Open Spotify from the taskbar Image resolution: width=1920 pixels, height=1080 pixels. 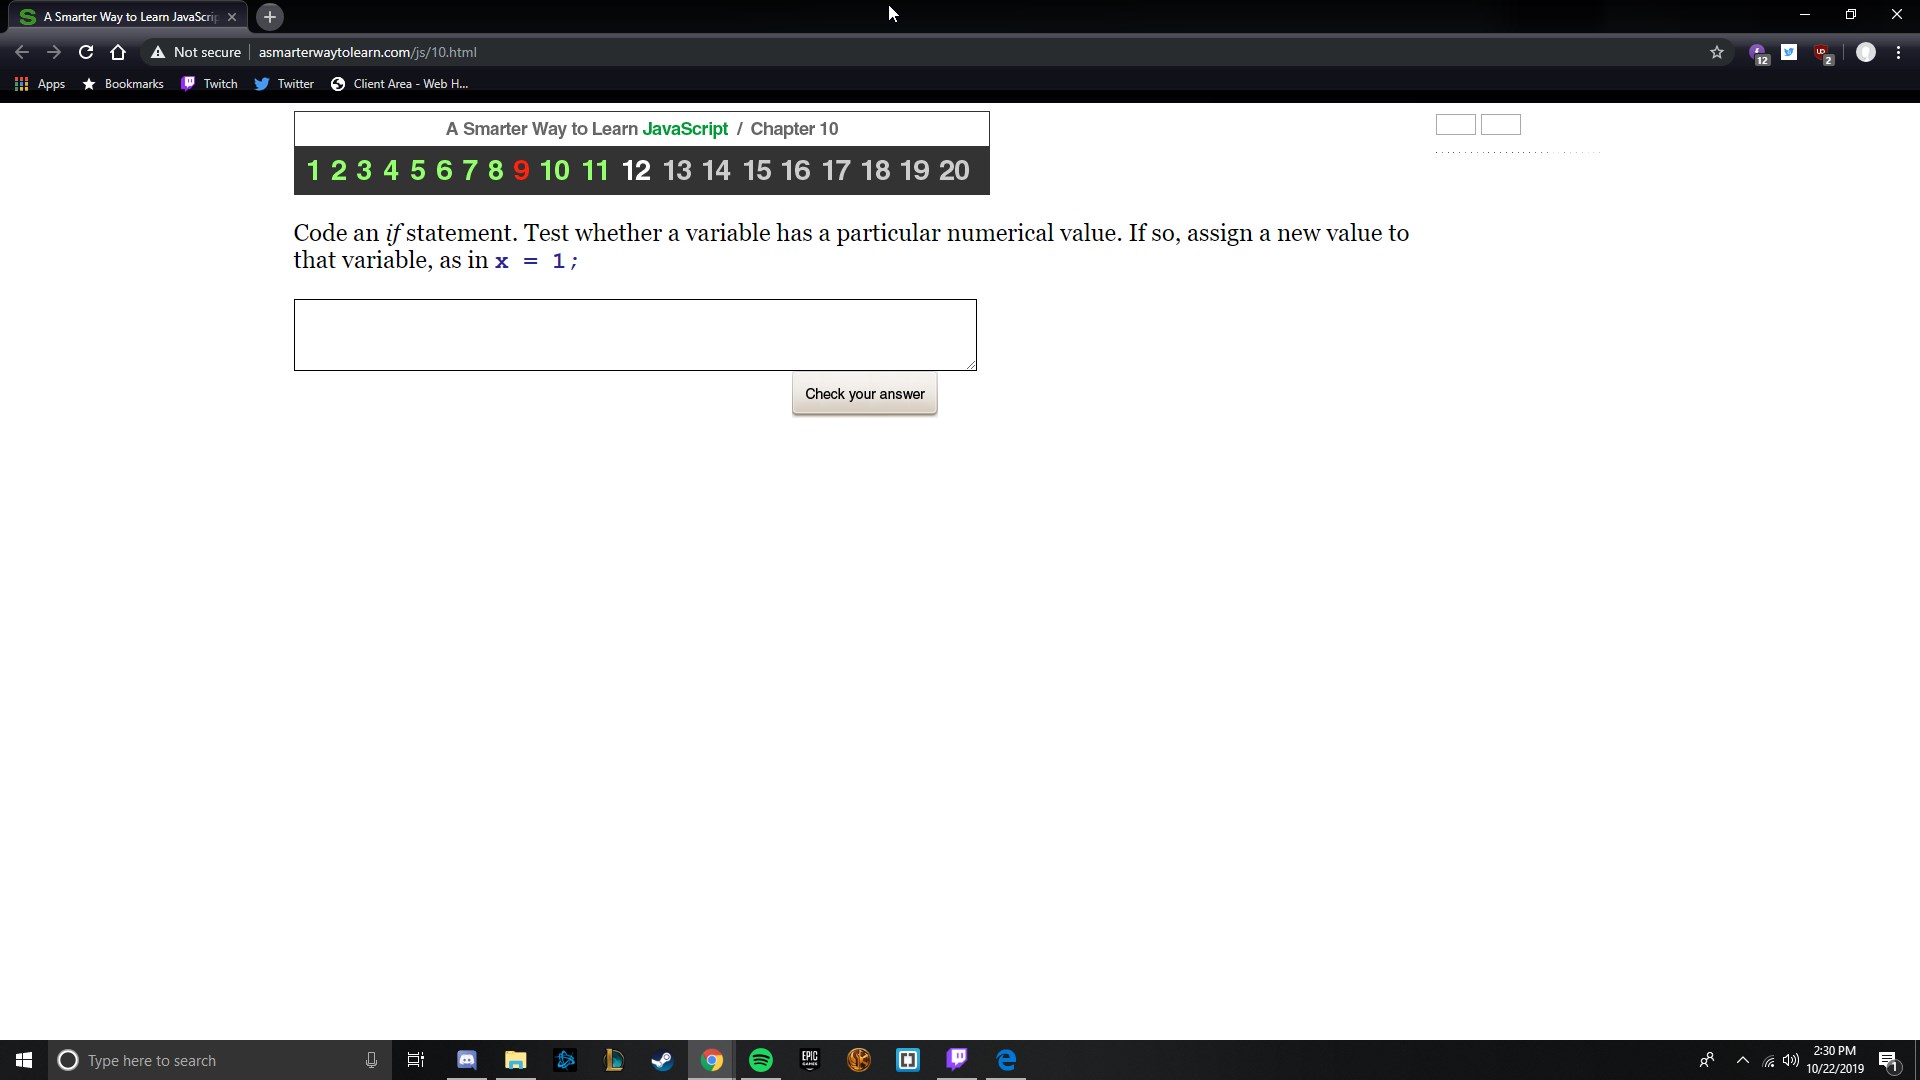tap(760, 1060)
